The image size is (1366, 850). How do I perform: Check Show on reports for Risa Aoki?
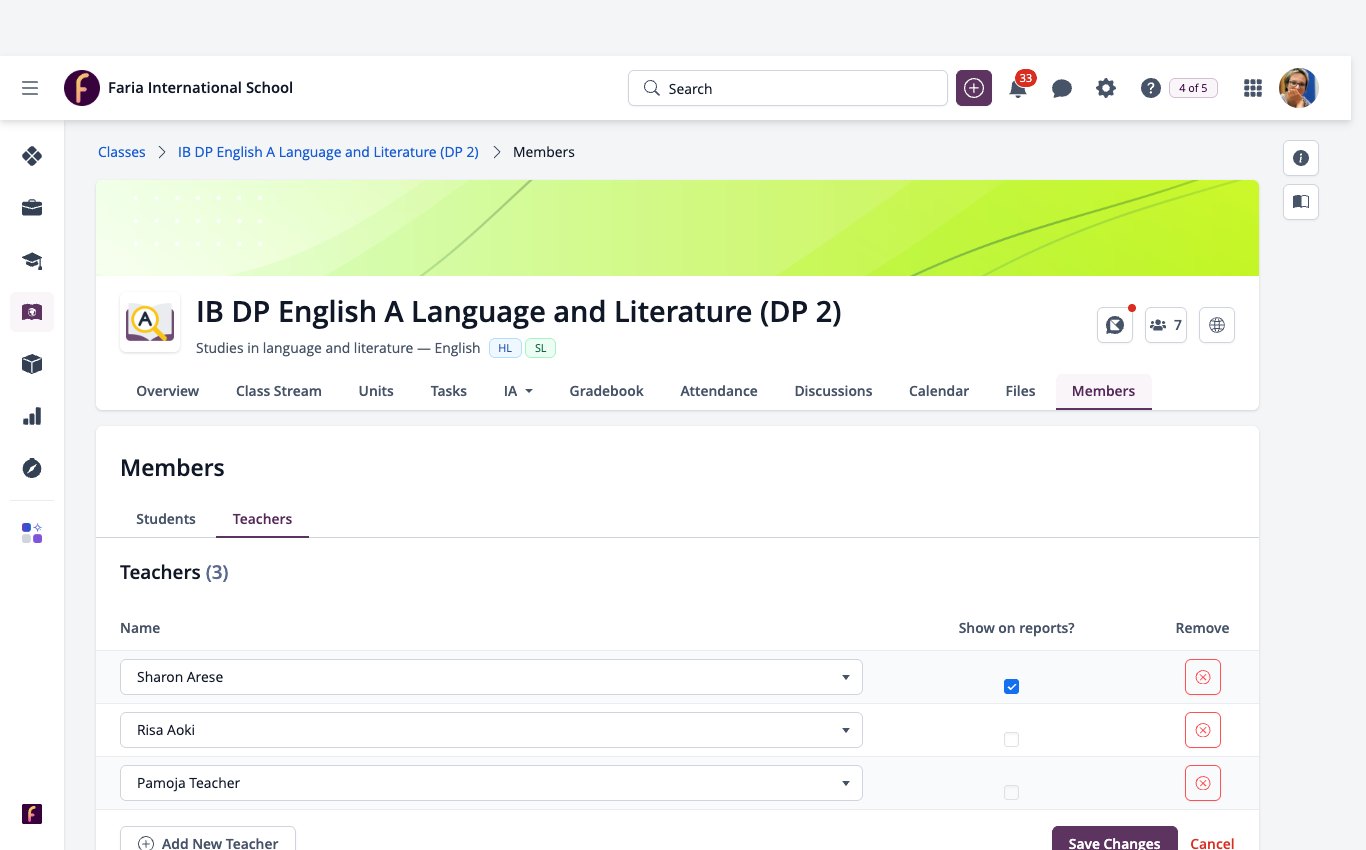(1011, 739)
